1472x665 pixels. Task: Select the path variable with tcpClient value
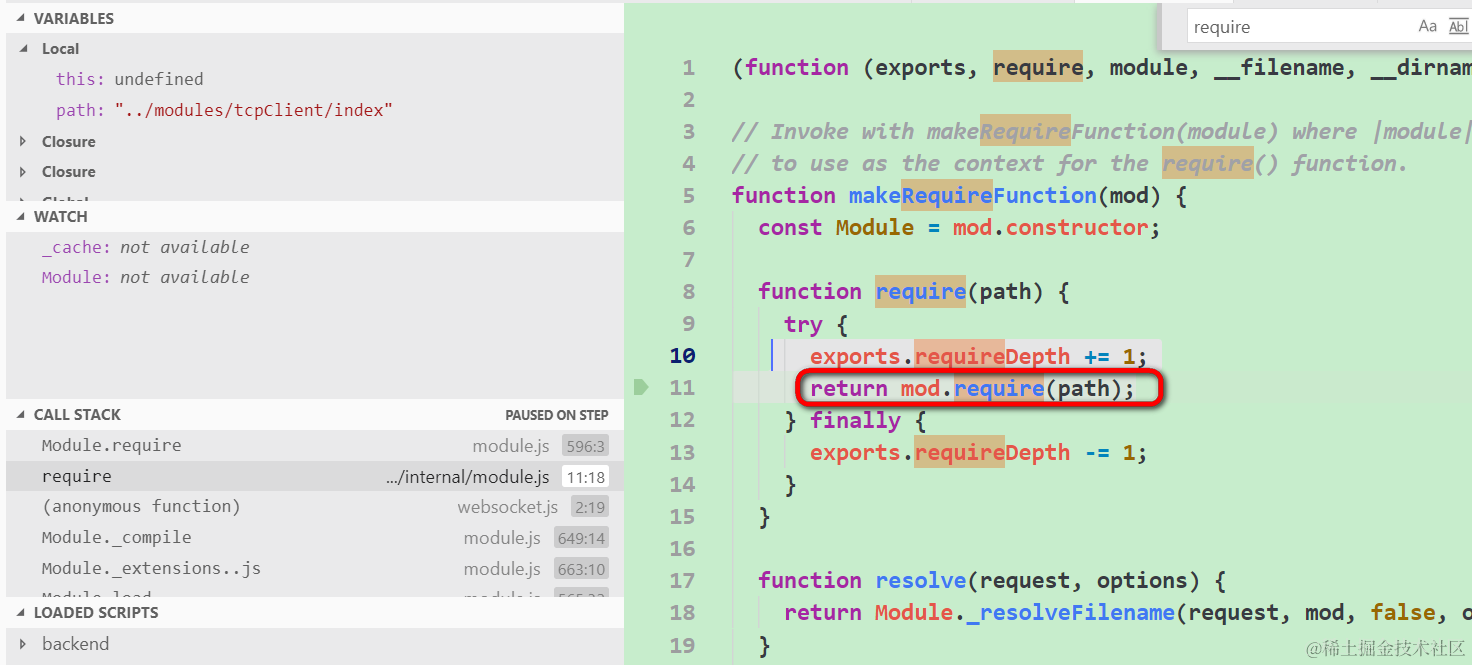point(314,110)
